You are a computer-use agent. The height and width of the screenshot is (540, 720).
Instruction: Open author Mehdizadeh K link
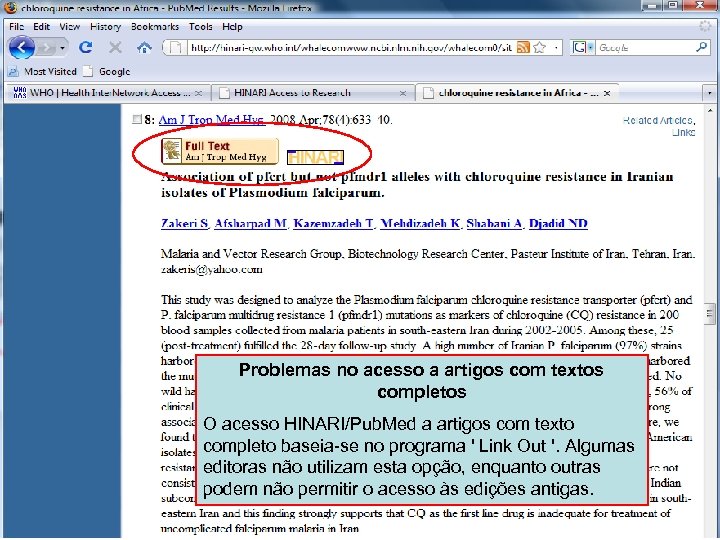pyautogui.click(x=421, y=224)
